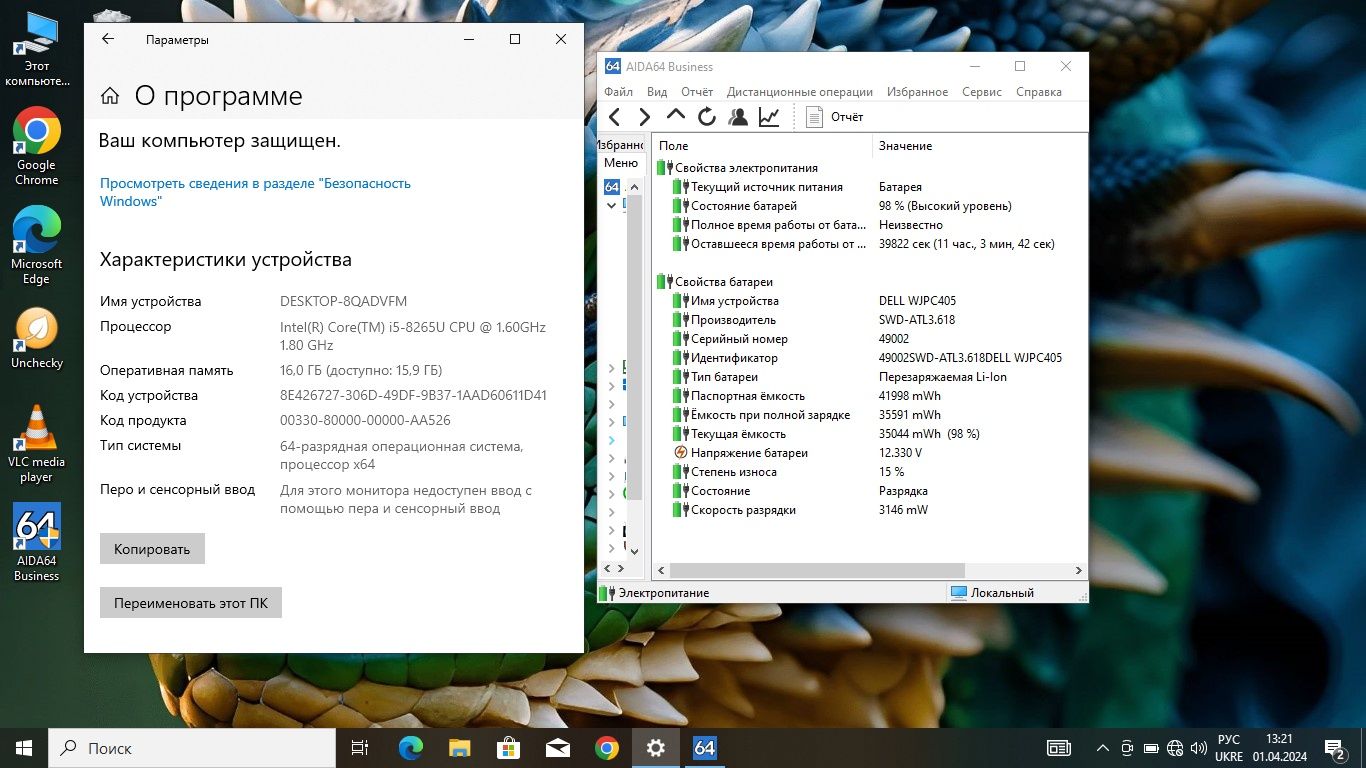Select Этот компьютер desktop icon
1366x768 pixels.
[x=37, y=48]
